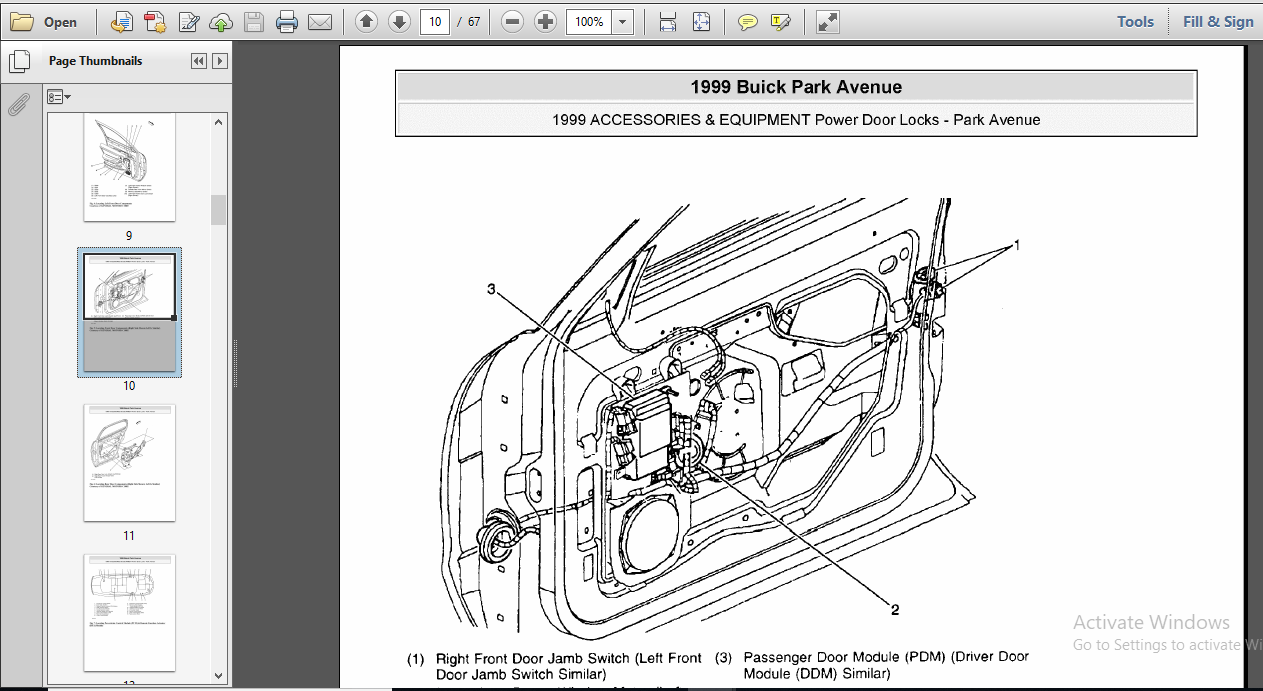Screen dimensions: 1263x691
Task: Send file by email envelope icon
Action: pyautogui.click(x=320, y=22)
